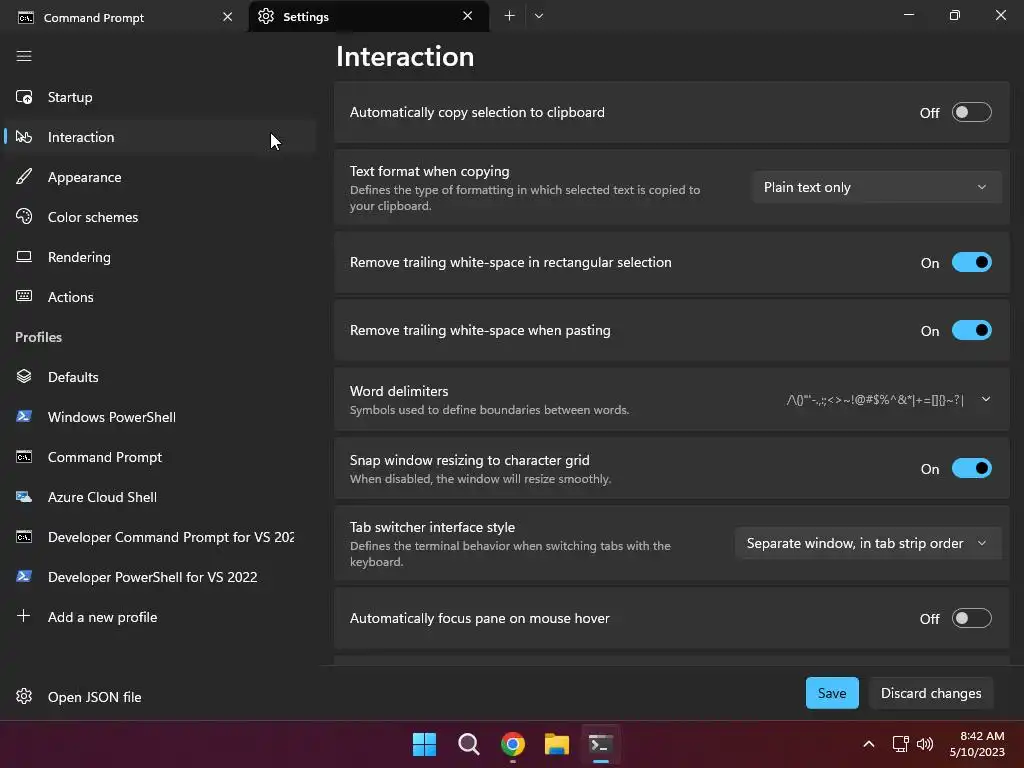
Task: Open Startup settings page
Action: (161, 97)
